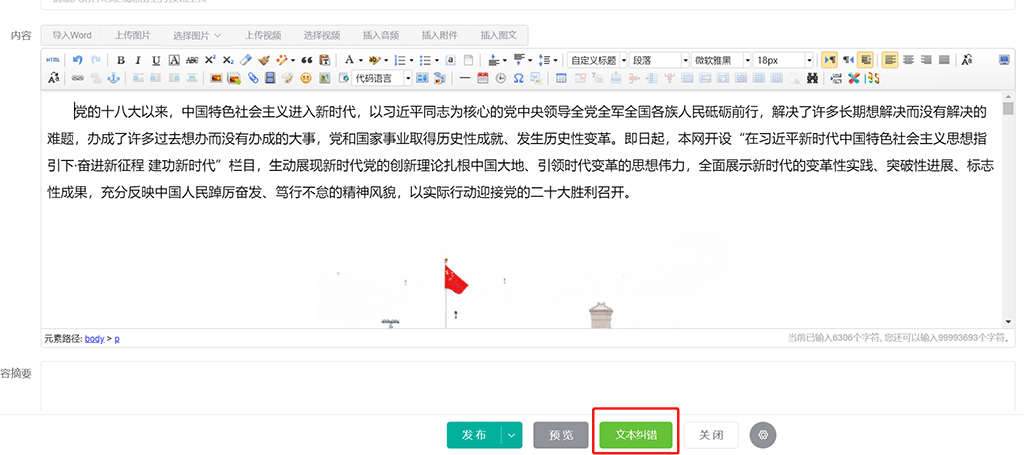Toggle bold formatting in the editor
Image resolution: width=1024 pixels, height=455 pixels.
(x=121, y=60)
